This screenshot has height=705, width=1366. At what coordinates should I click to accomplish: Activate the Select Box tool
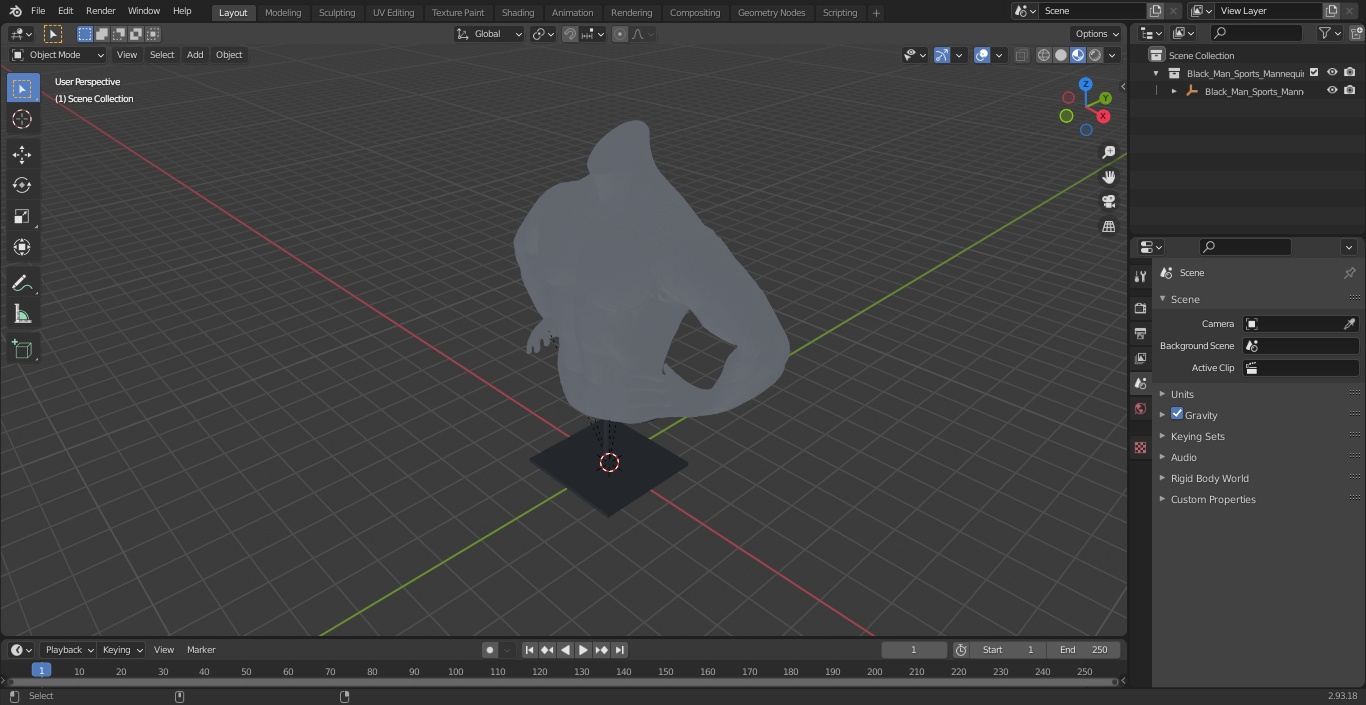pos(22,88)
